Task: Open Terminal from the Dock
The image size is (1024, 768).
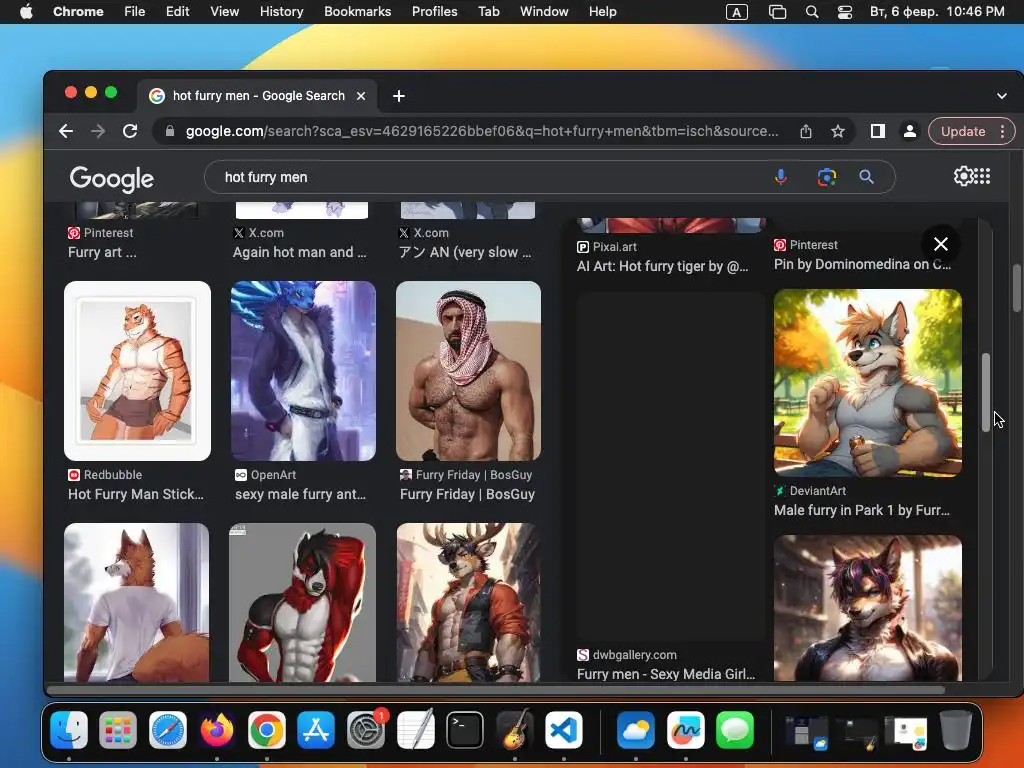Action: click(465, 730)
